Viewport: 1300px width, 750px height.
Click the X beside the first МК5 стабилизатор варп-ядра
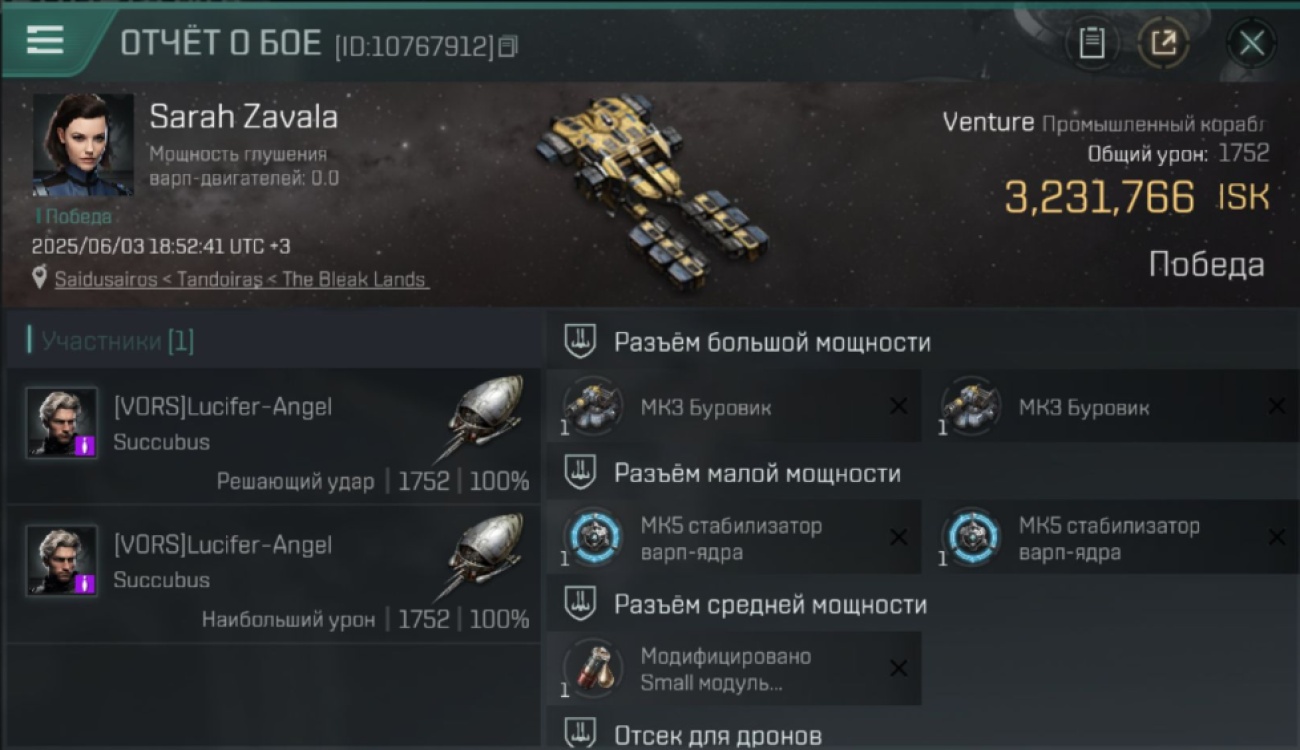(x=898, y=538)
